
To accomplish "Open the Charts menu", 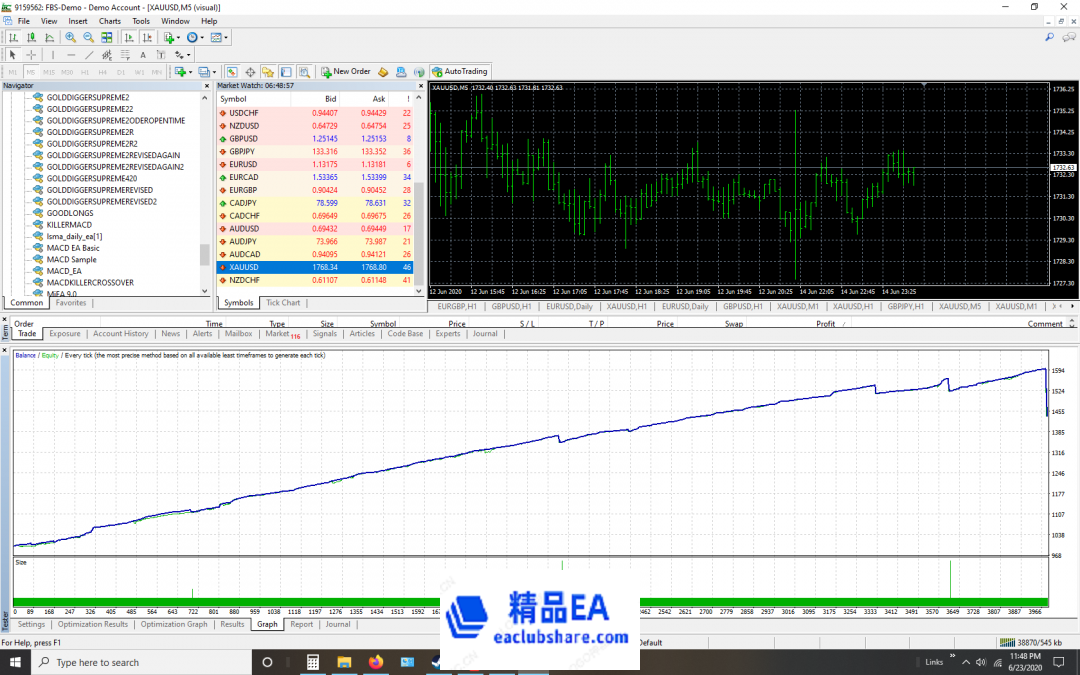I will (x=109, y=20).
